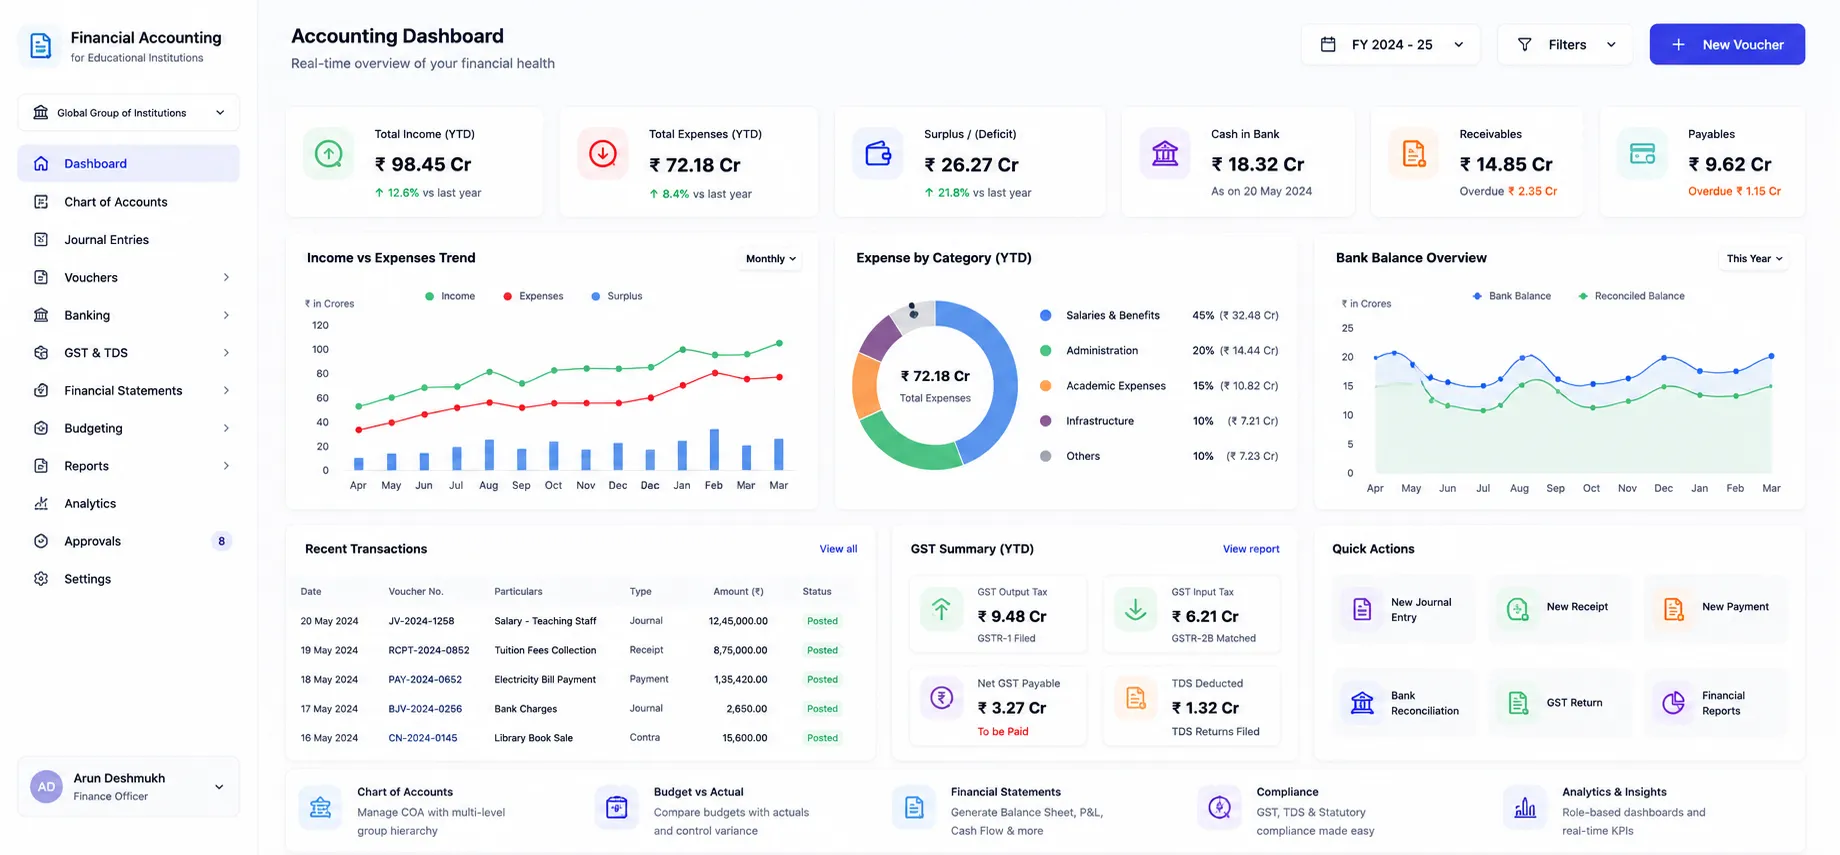The height and width of the screenshot is (855, 1840).
Task: Click the Bank Reconciliation icon
Action: [x=1362, y=703]
